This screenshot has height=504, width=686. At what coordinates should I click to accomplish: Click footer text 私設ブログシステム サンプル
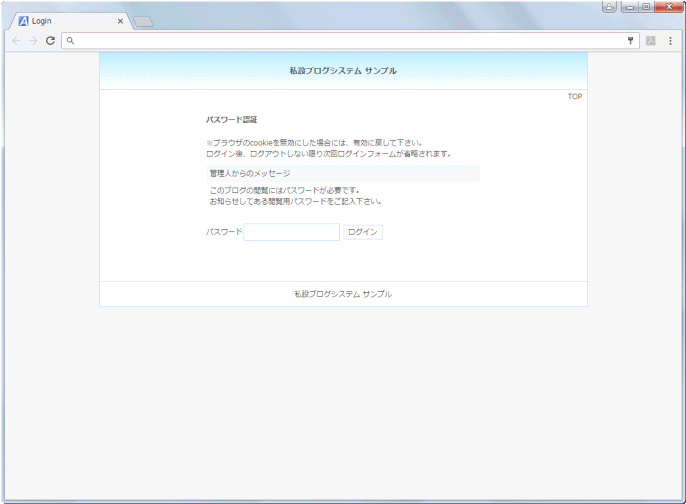click(x=343, y=294)
